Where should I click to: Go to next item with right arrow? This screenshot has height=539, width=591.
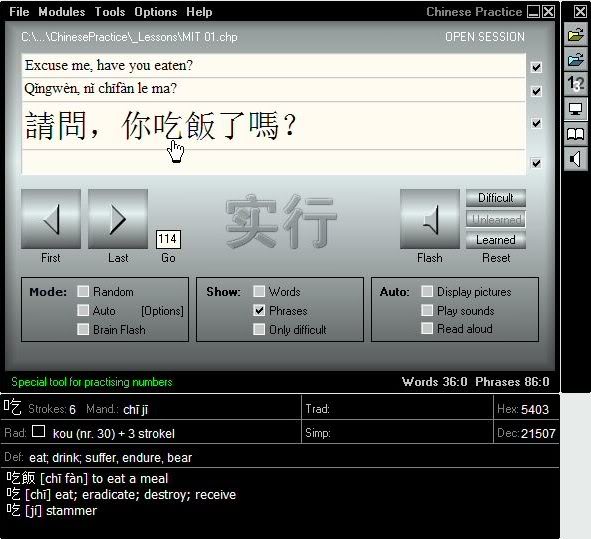click(x=118, y=219)
